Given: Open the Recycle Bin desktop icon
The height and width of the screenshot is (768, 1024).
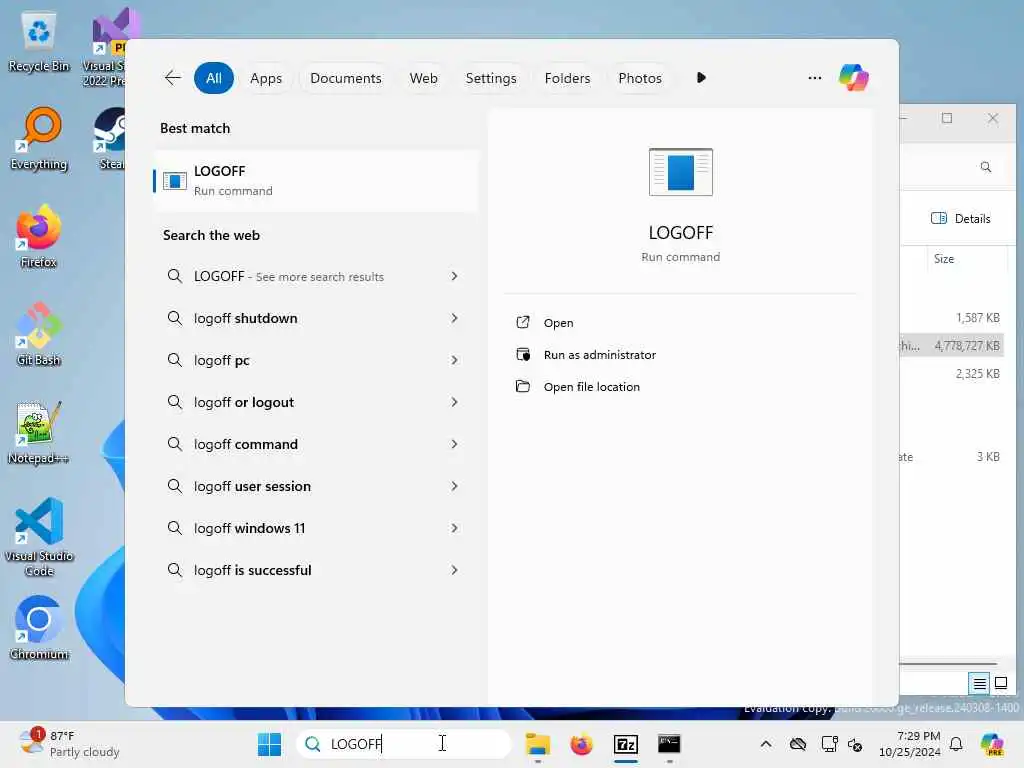Looking at the screenshot, I should click(x=39, y=42).
